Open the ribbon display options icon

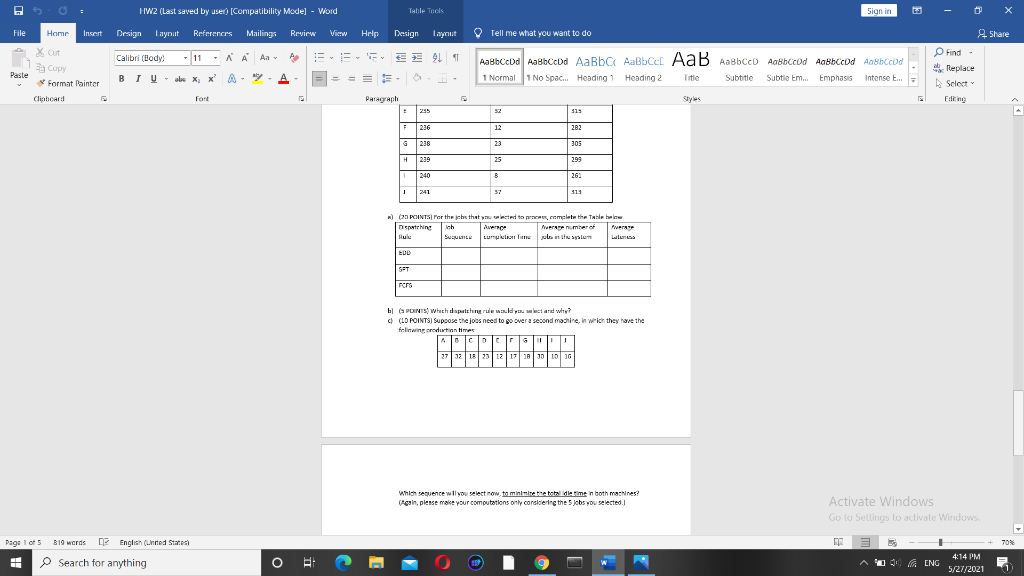click(x=917, y=10)
